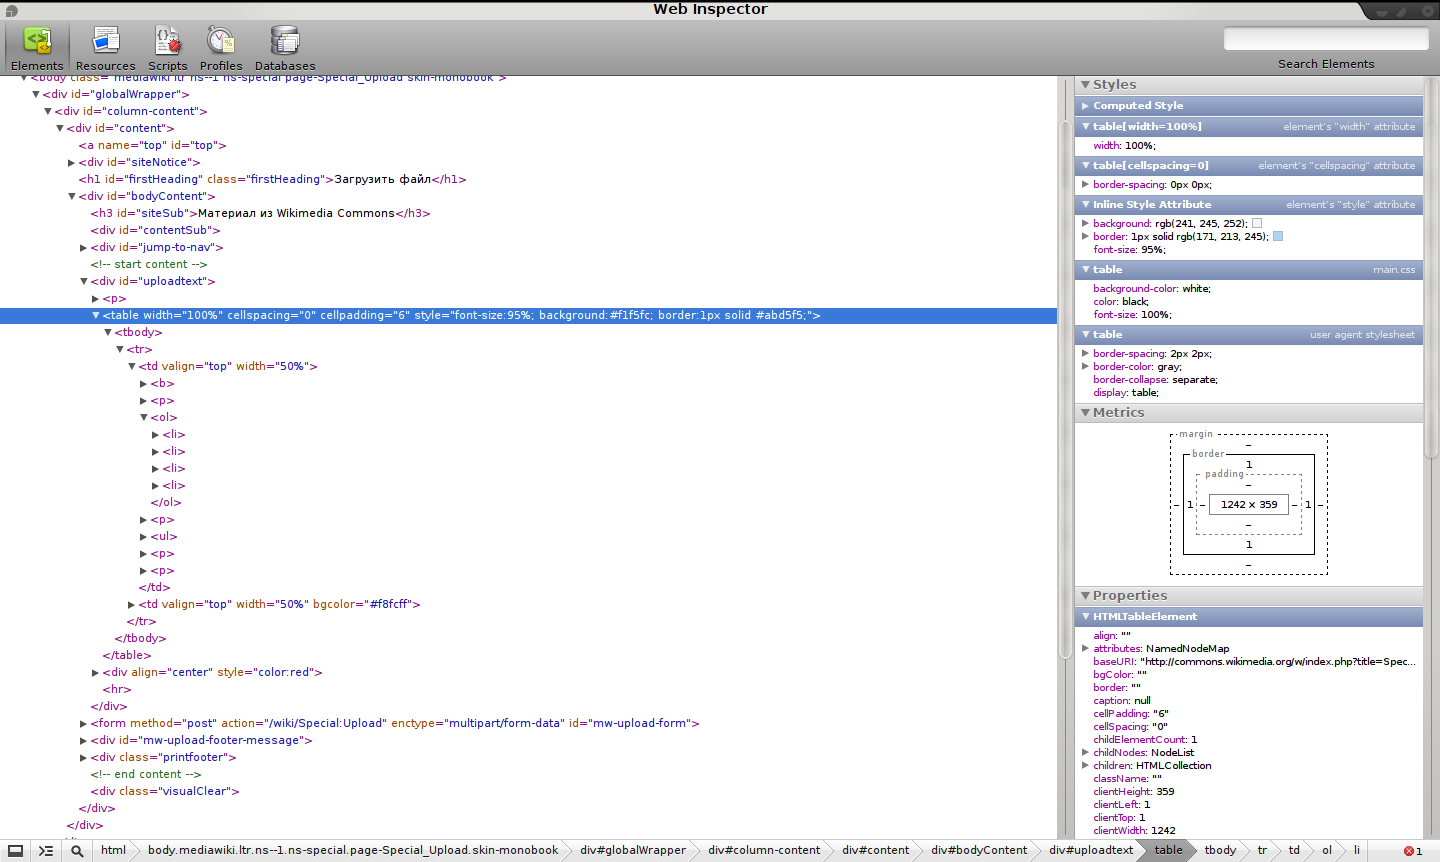Image resolution: width=1440 pixels, height=862 pixels.
Task: Click the border color swatch
Action: [1278, 236]
